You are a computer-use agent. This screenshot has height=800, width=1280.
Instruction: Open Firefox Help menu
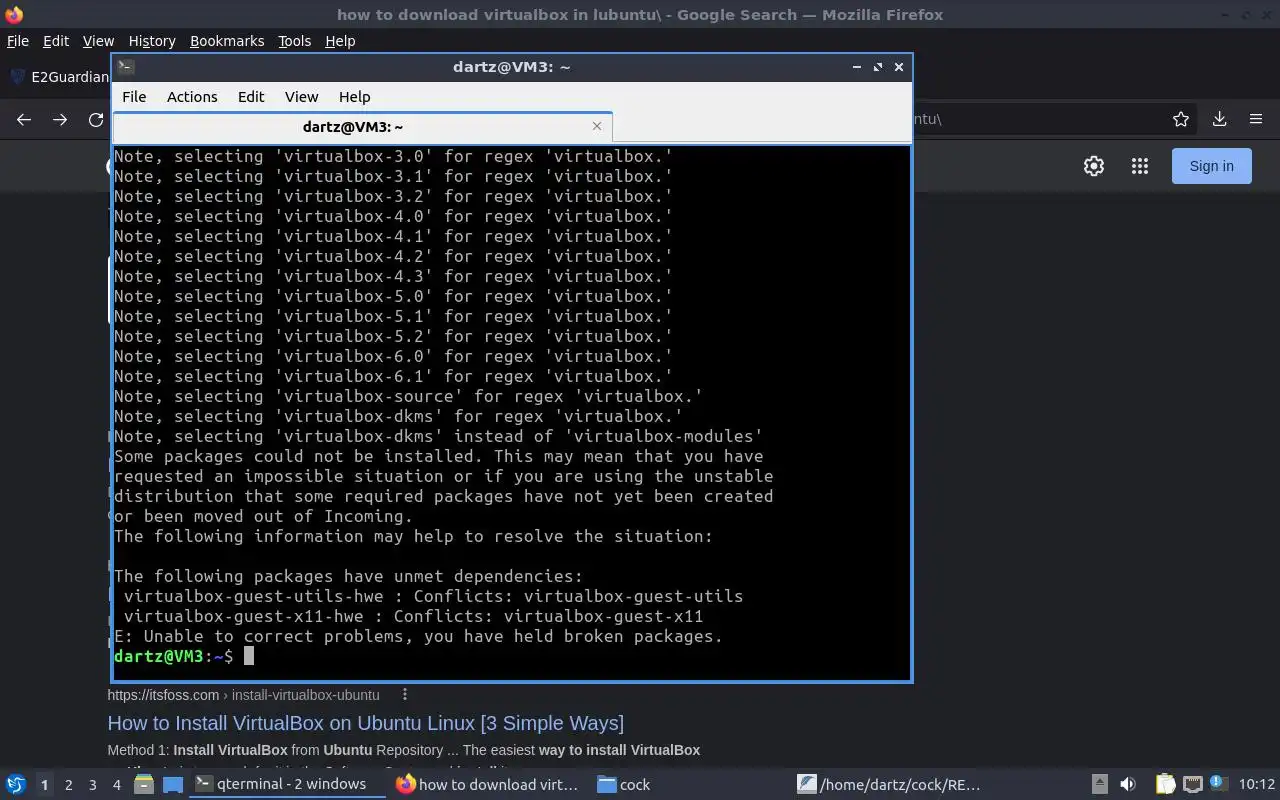(x=340, y=41)
